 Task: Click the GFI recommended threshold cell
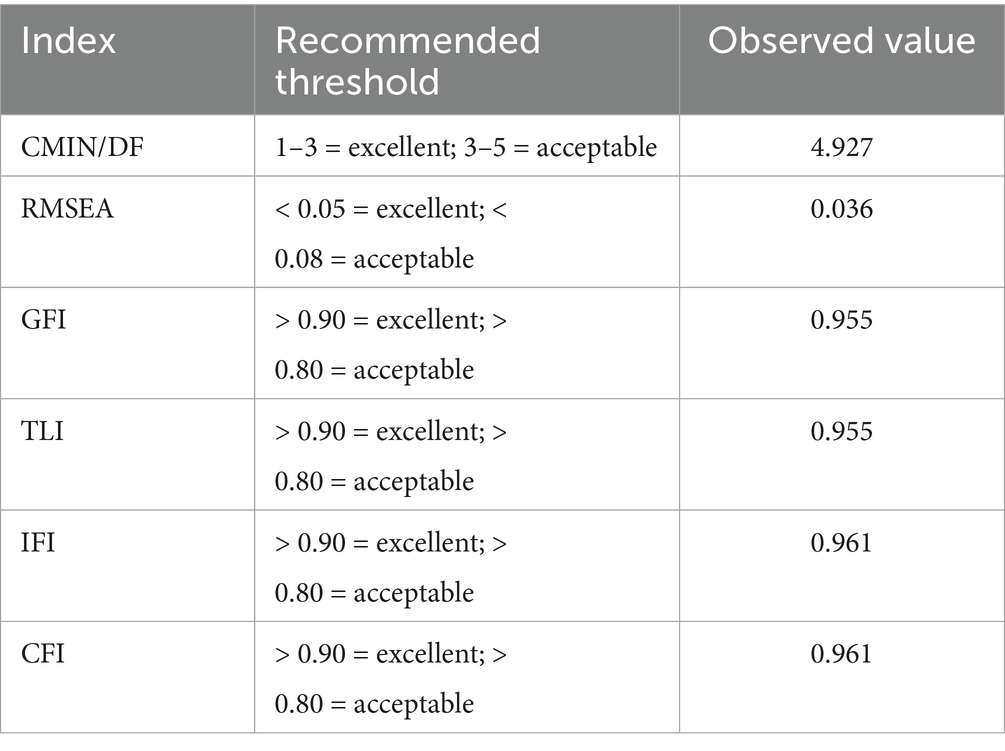[391, 344]
